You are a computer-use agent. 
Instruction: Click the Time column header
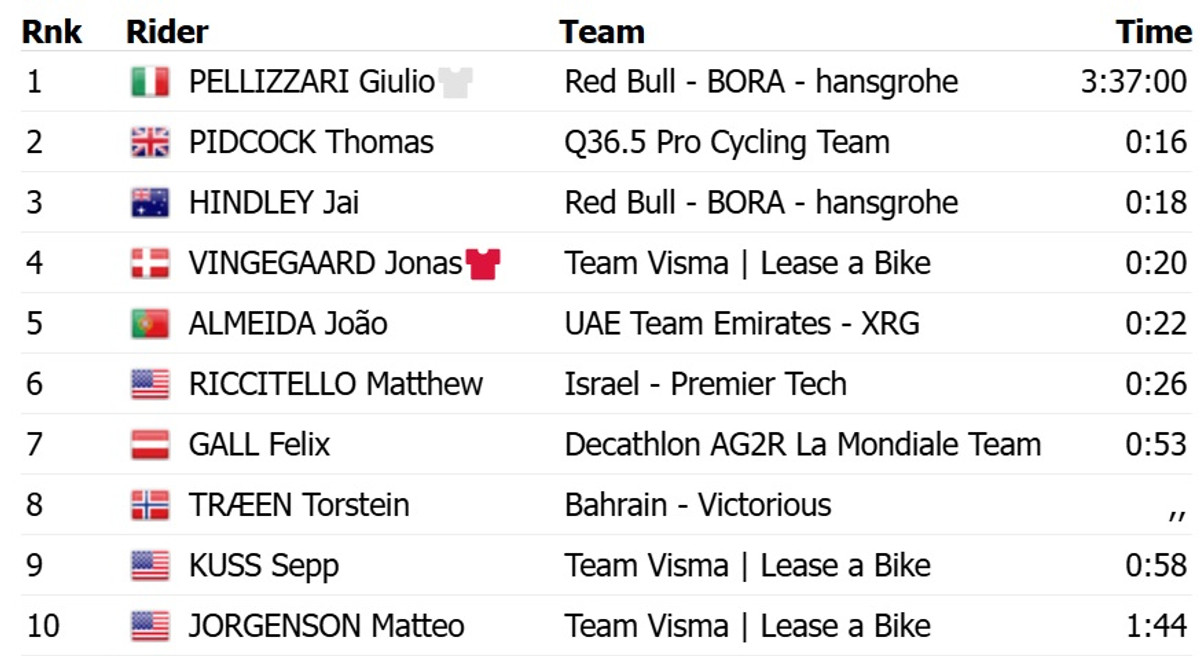point(1153,32)
